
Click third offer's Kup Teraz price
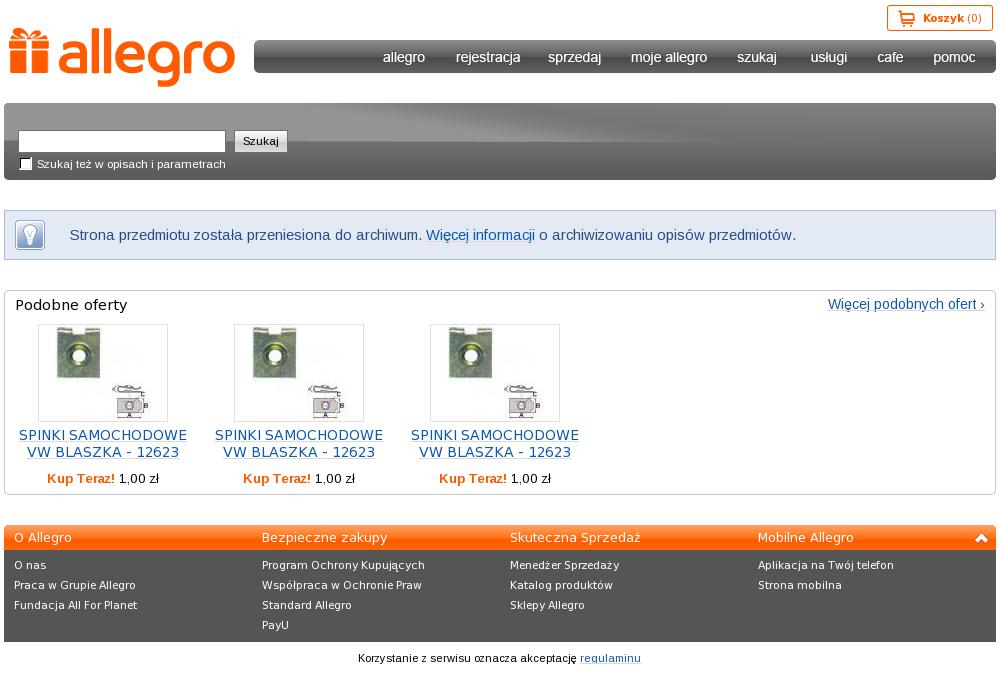click(495, 478)
